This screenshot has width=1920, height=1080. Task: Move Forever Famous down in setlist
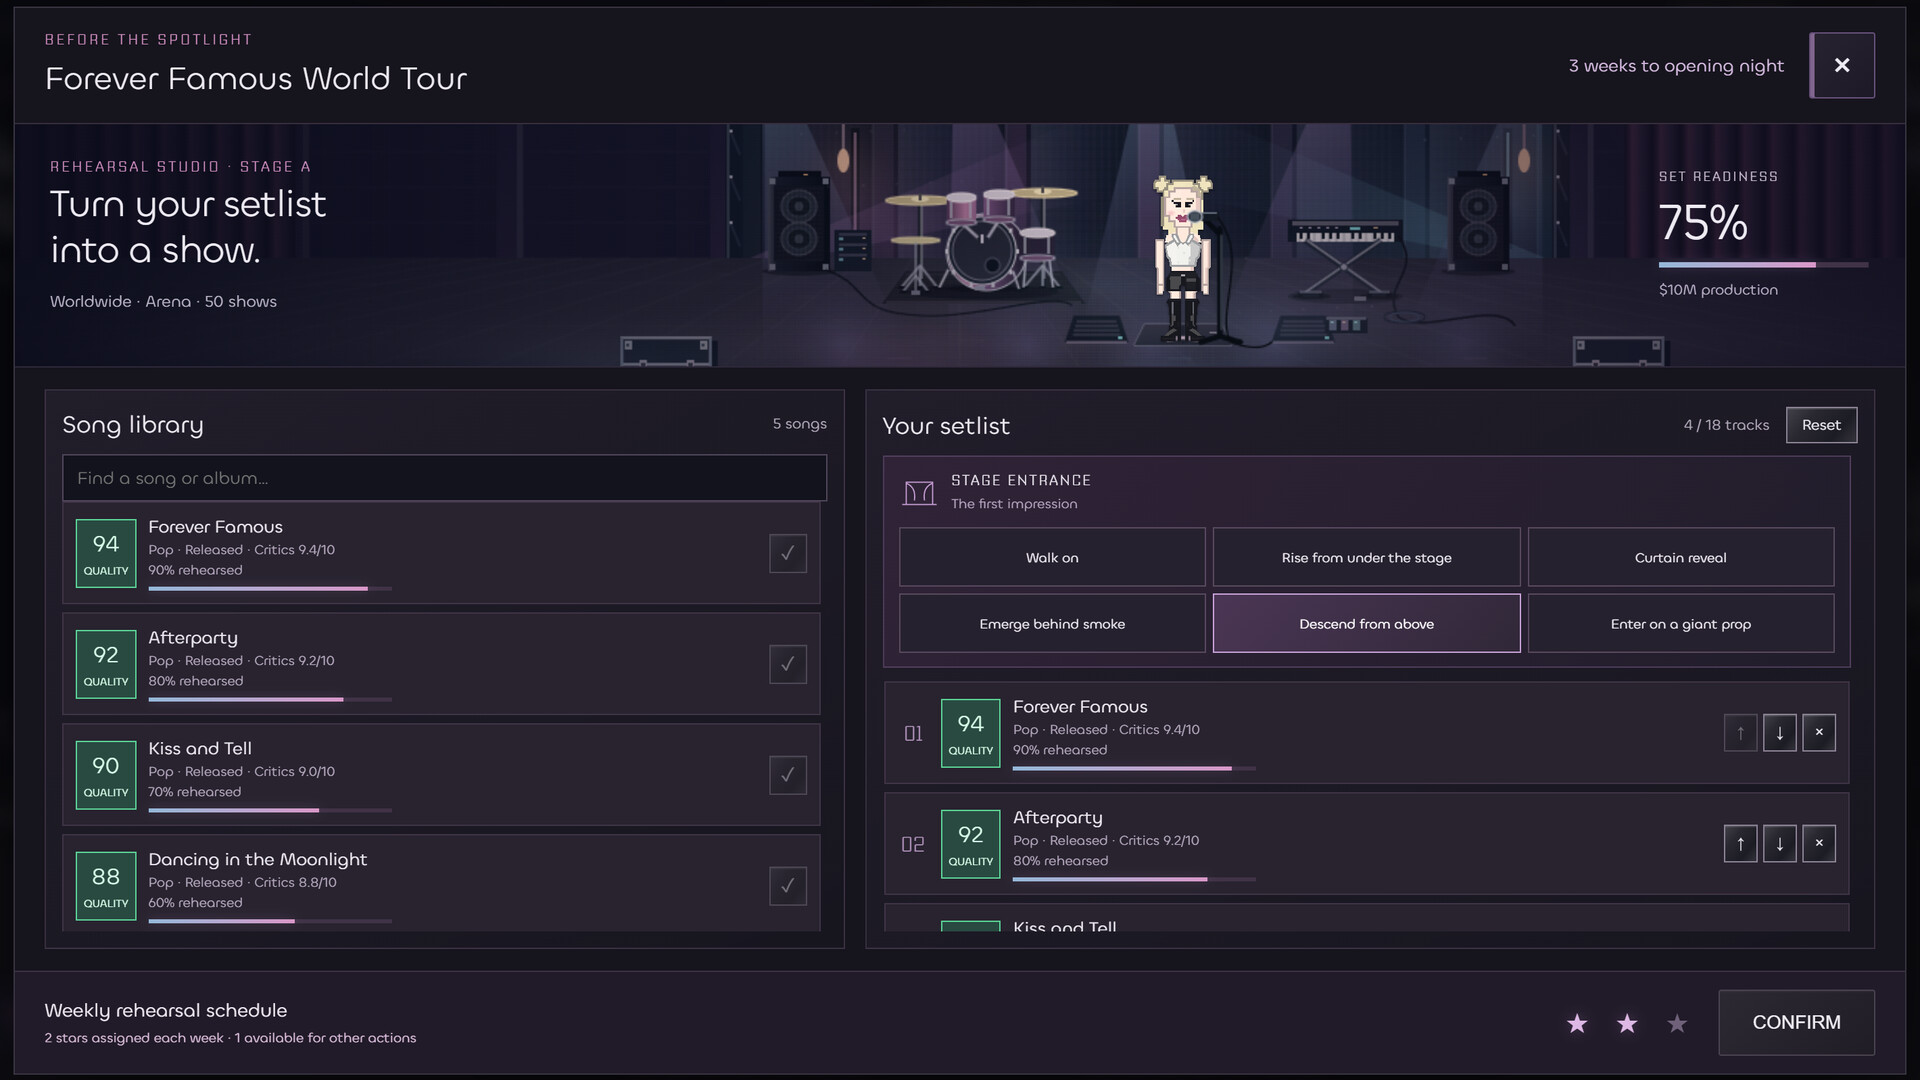click(x=1780, y=733)
